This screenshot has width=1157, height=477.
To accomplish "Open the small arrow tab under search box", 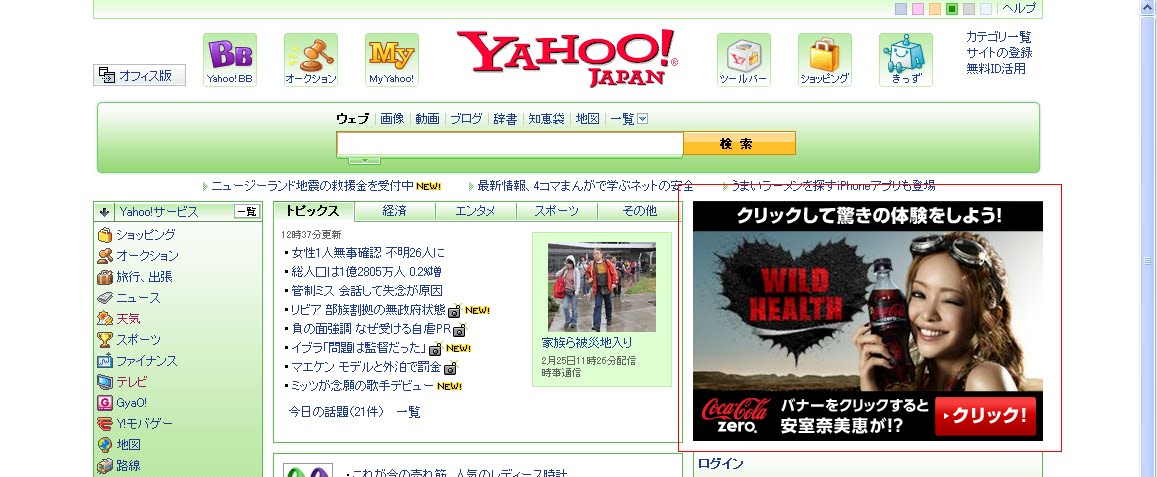I will pos(365,159).
